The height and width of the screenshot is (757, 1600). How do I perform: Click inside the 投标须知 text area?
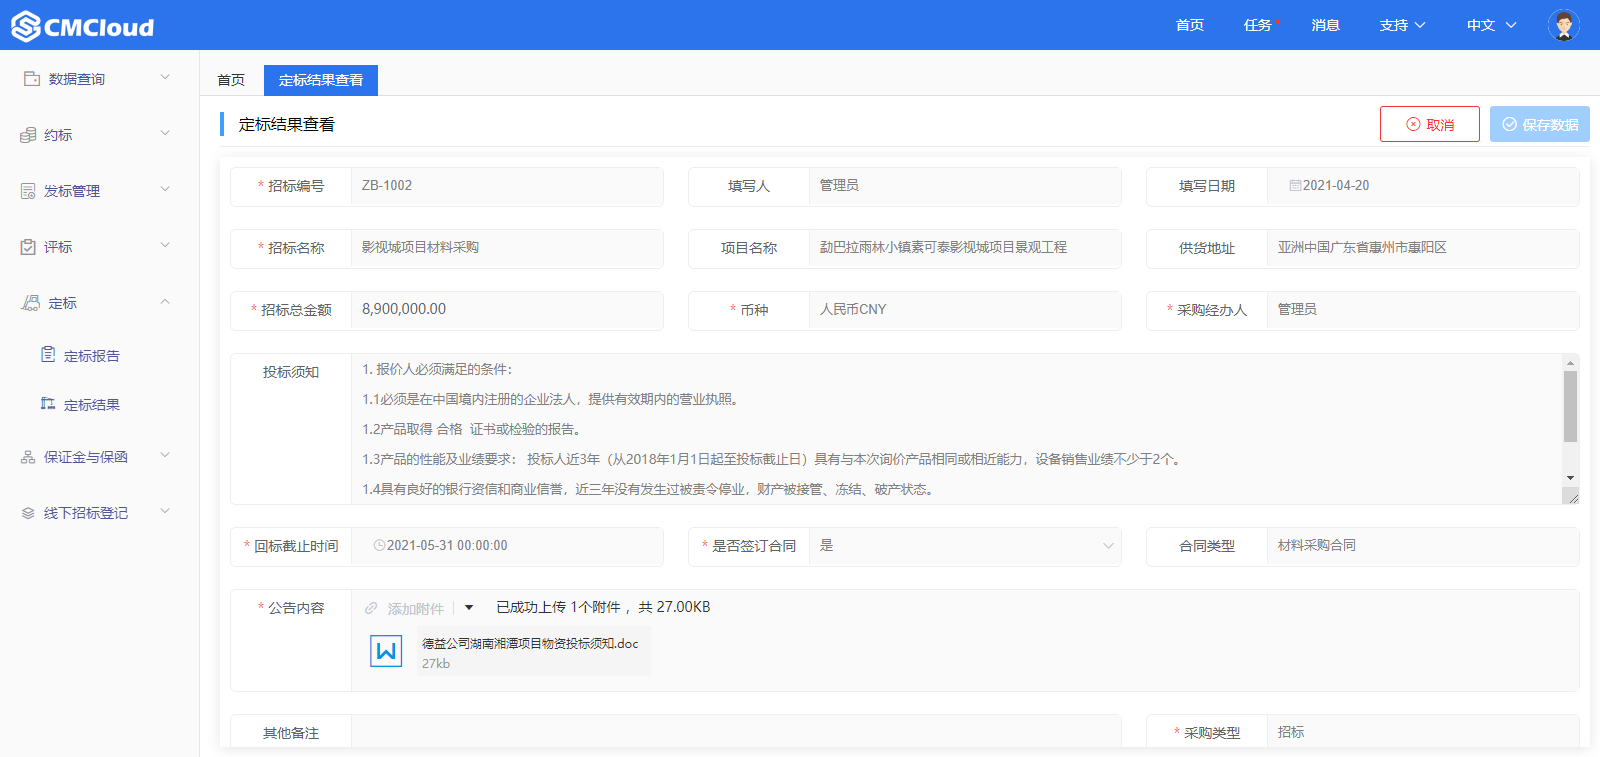pyautogui.click(x=957, y=429)
